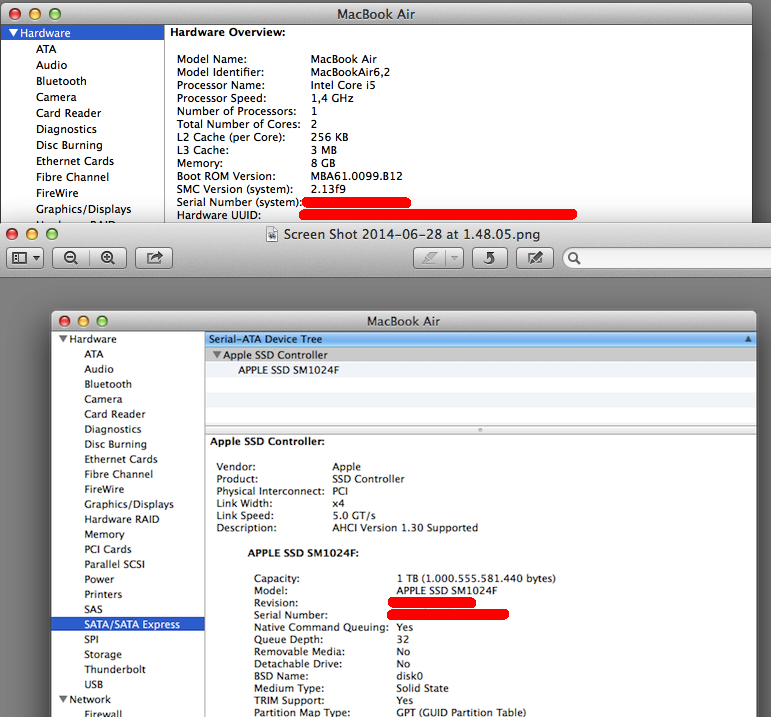This screenshot has height=717, width=771.
Task: Select PCI Cards in the lower sidebar
Action: (108, 549)
